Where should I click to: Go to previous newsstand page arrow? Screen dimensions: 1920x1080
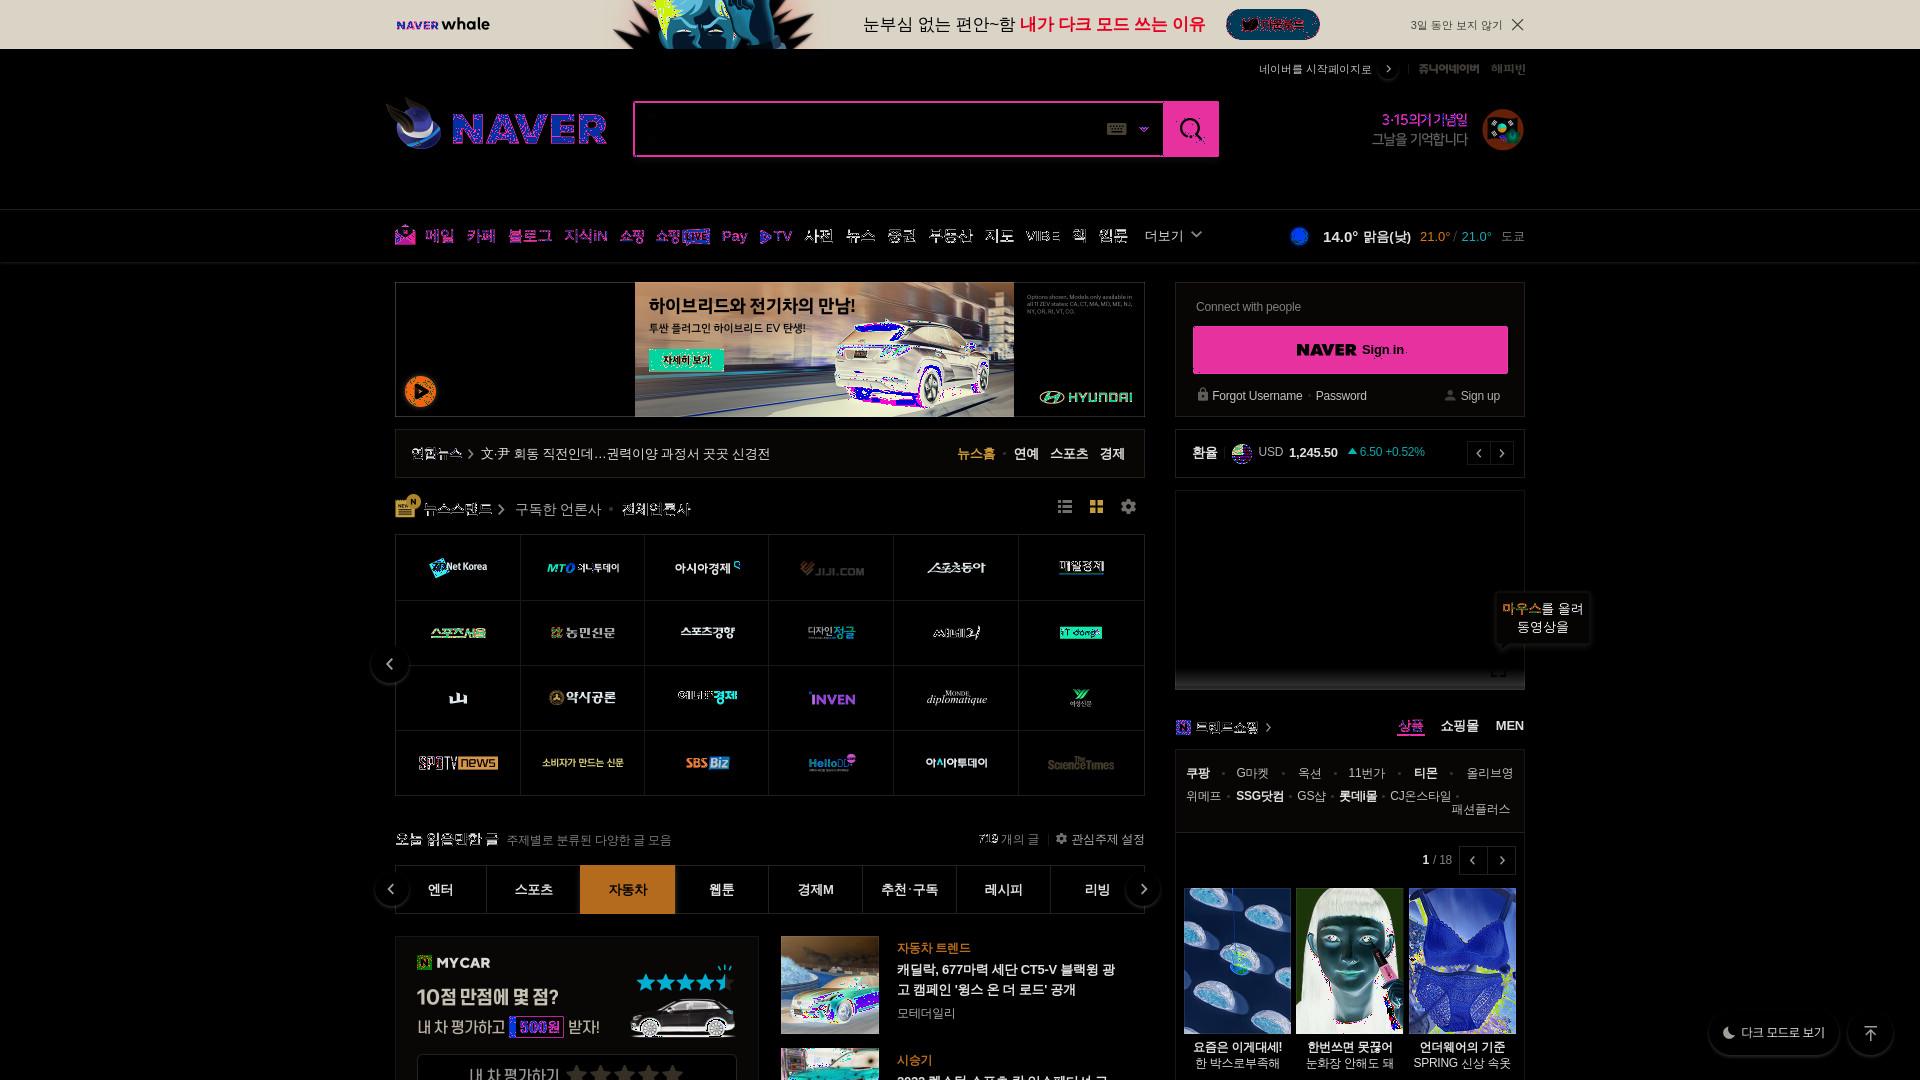point(390,664)
